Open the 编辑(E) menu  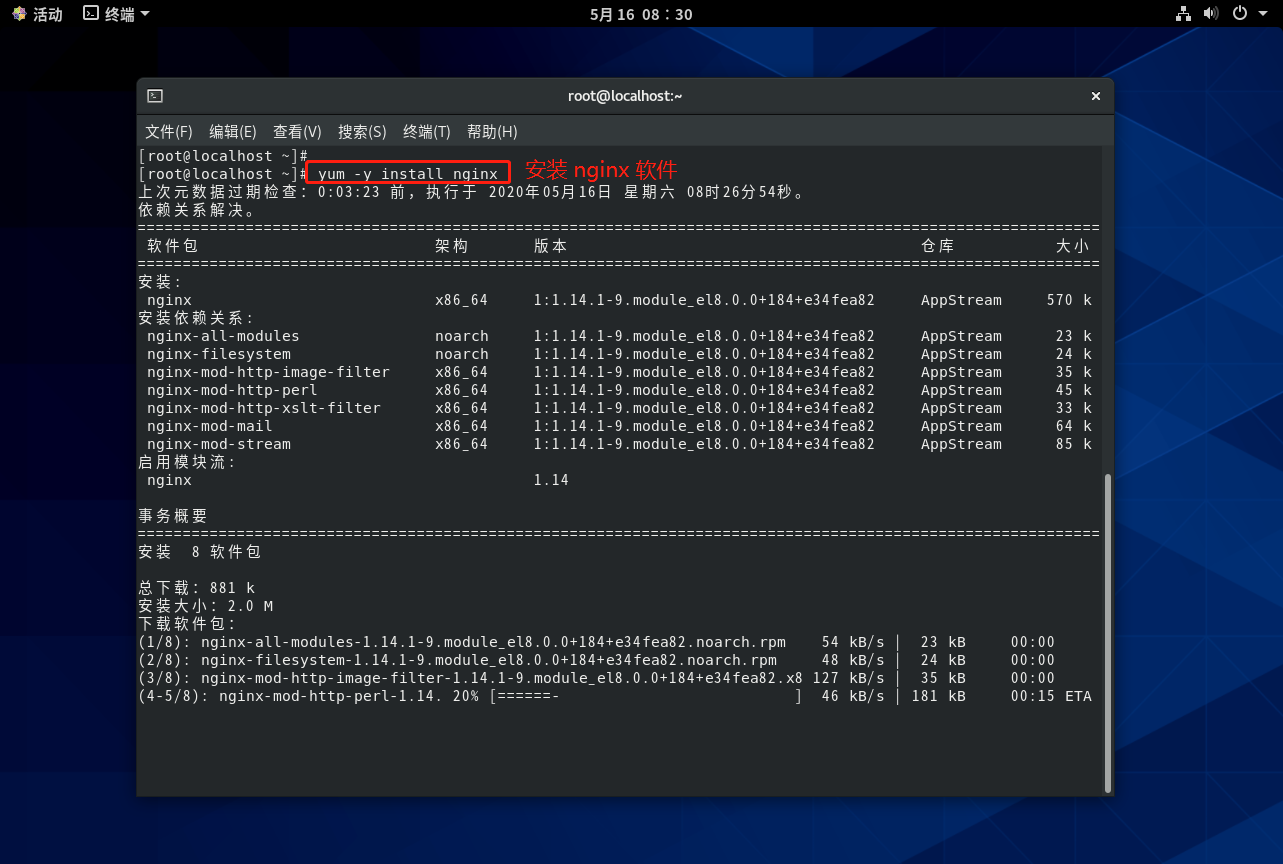pos(232,132)
